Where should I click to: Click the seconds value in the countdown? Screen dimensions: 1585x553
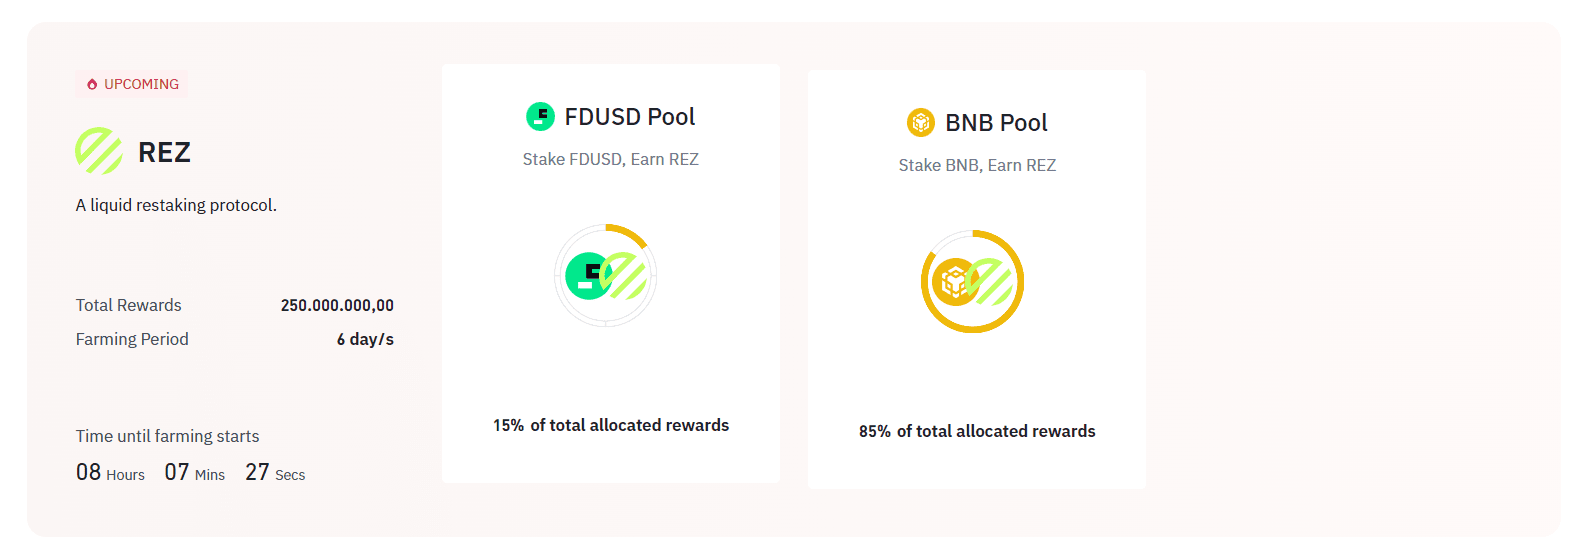point(257,472)
